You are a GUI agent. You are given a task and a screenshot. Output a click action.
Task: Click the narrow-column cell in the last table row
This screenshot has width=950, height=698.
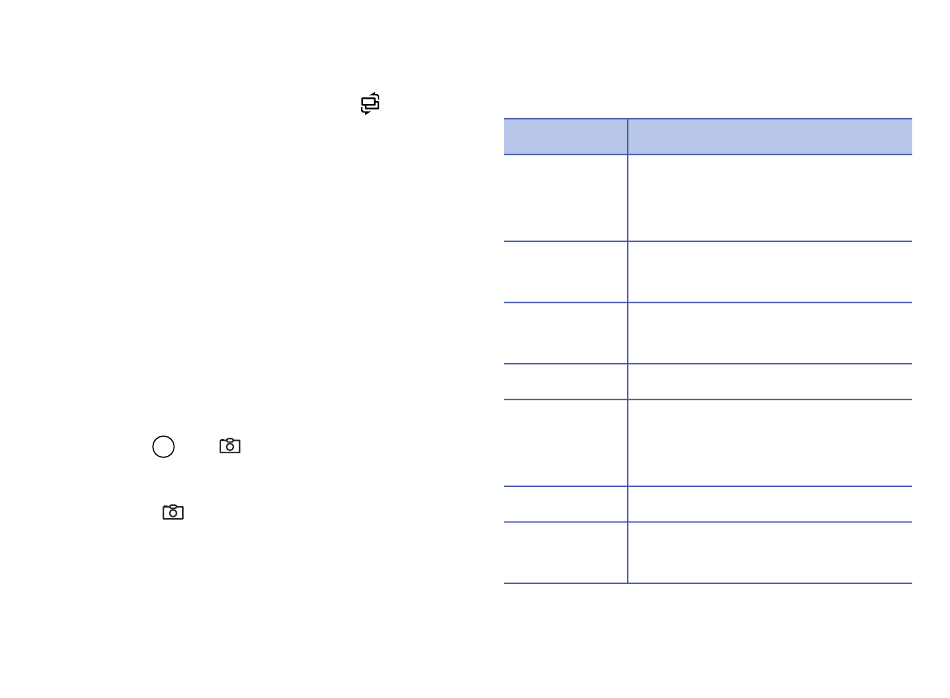coord(565,553)
